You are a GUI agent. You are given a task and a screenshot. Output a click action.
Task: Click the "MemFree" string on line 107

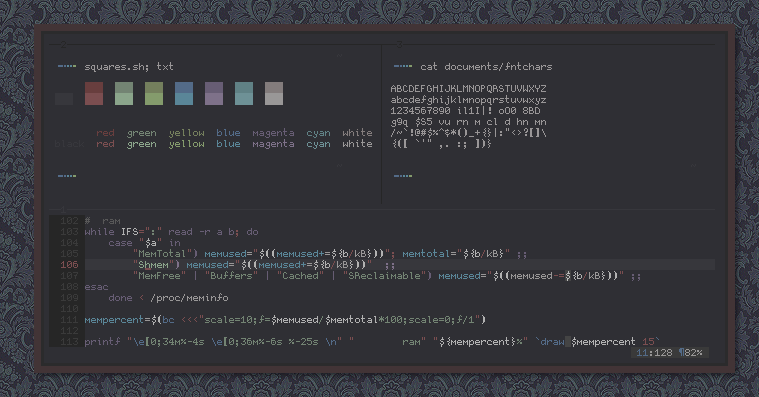tap(159, 276)
